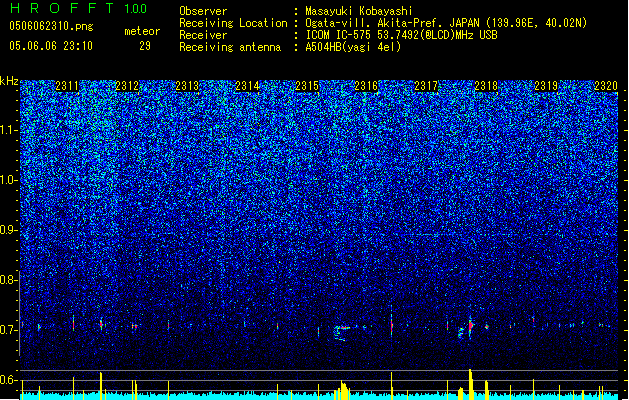Click the 'meteor' label

(142, 31)
